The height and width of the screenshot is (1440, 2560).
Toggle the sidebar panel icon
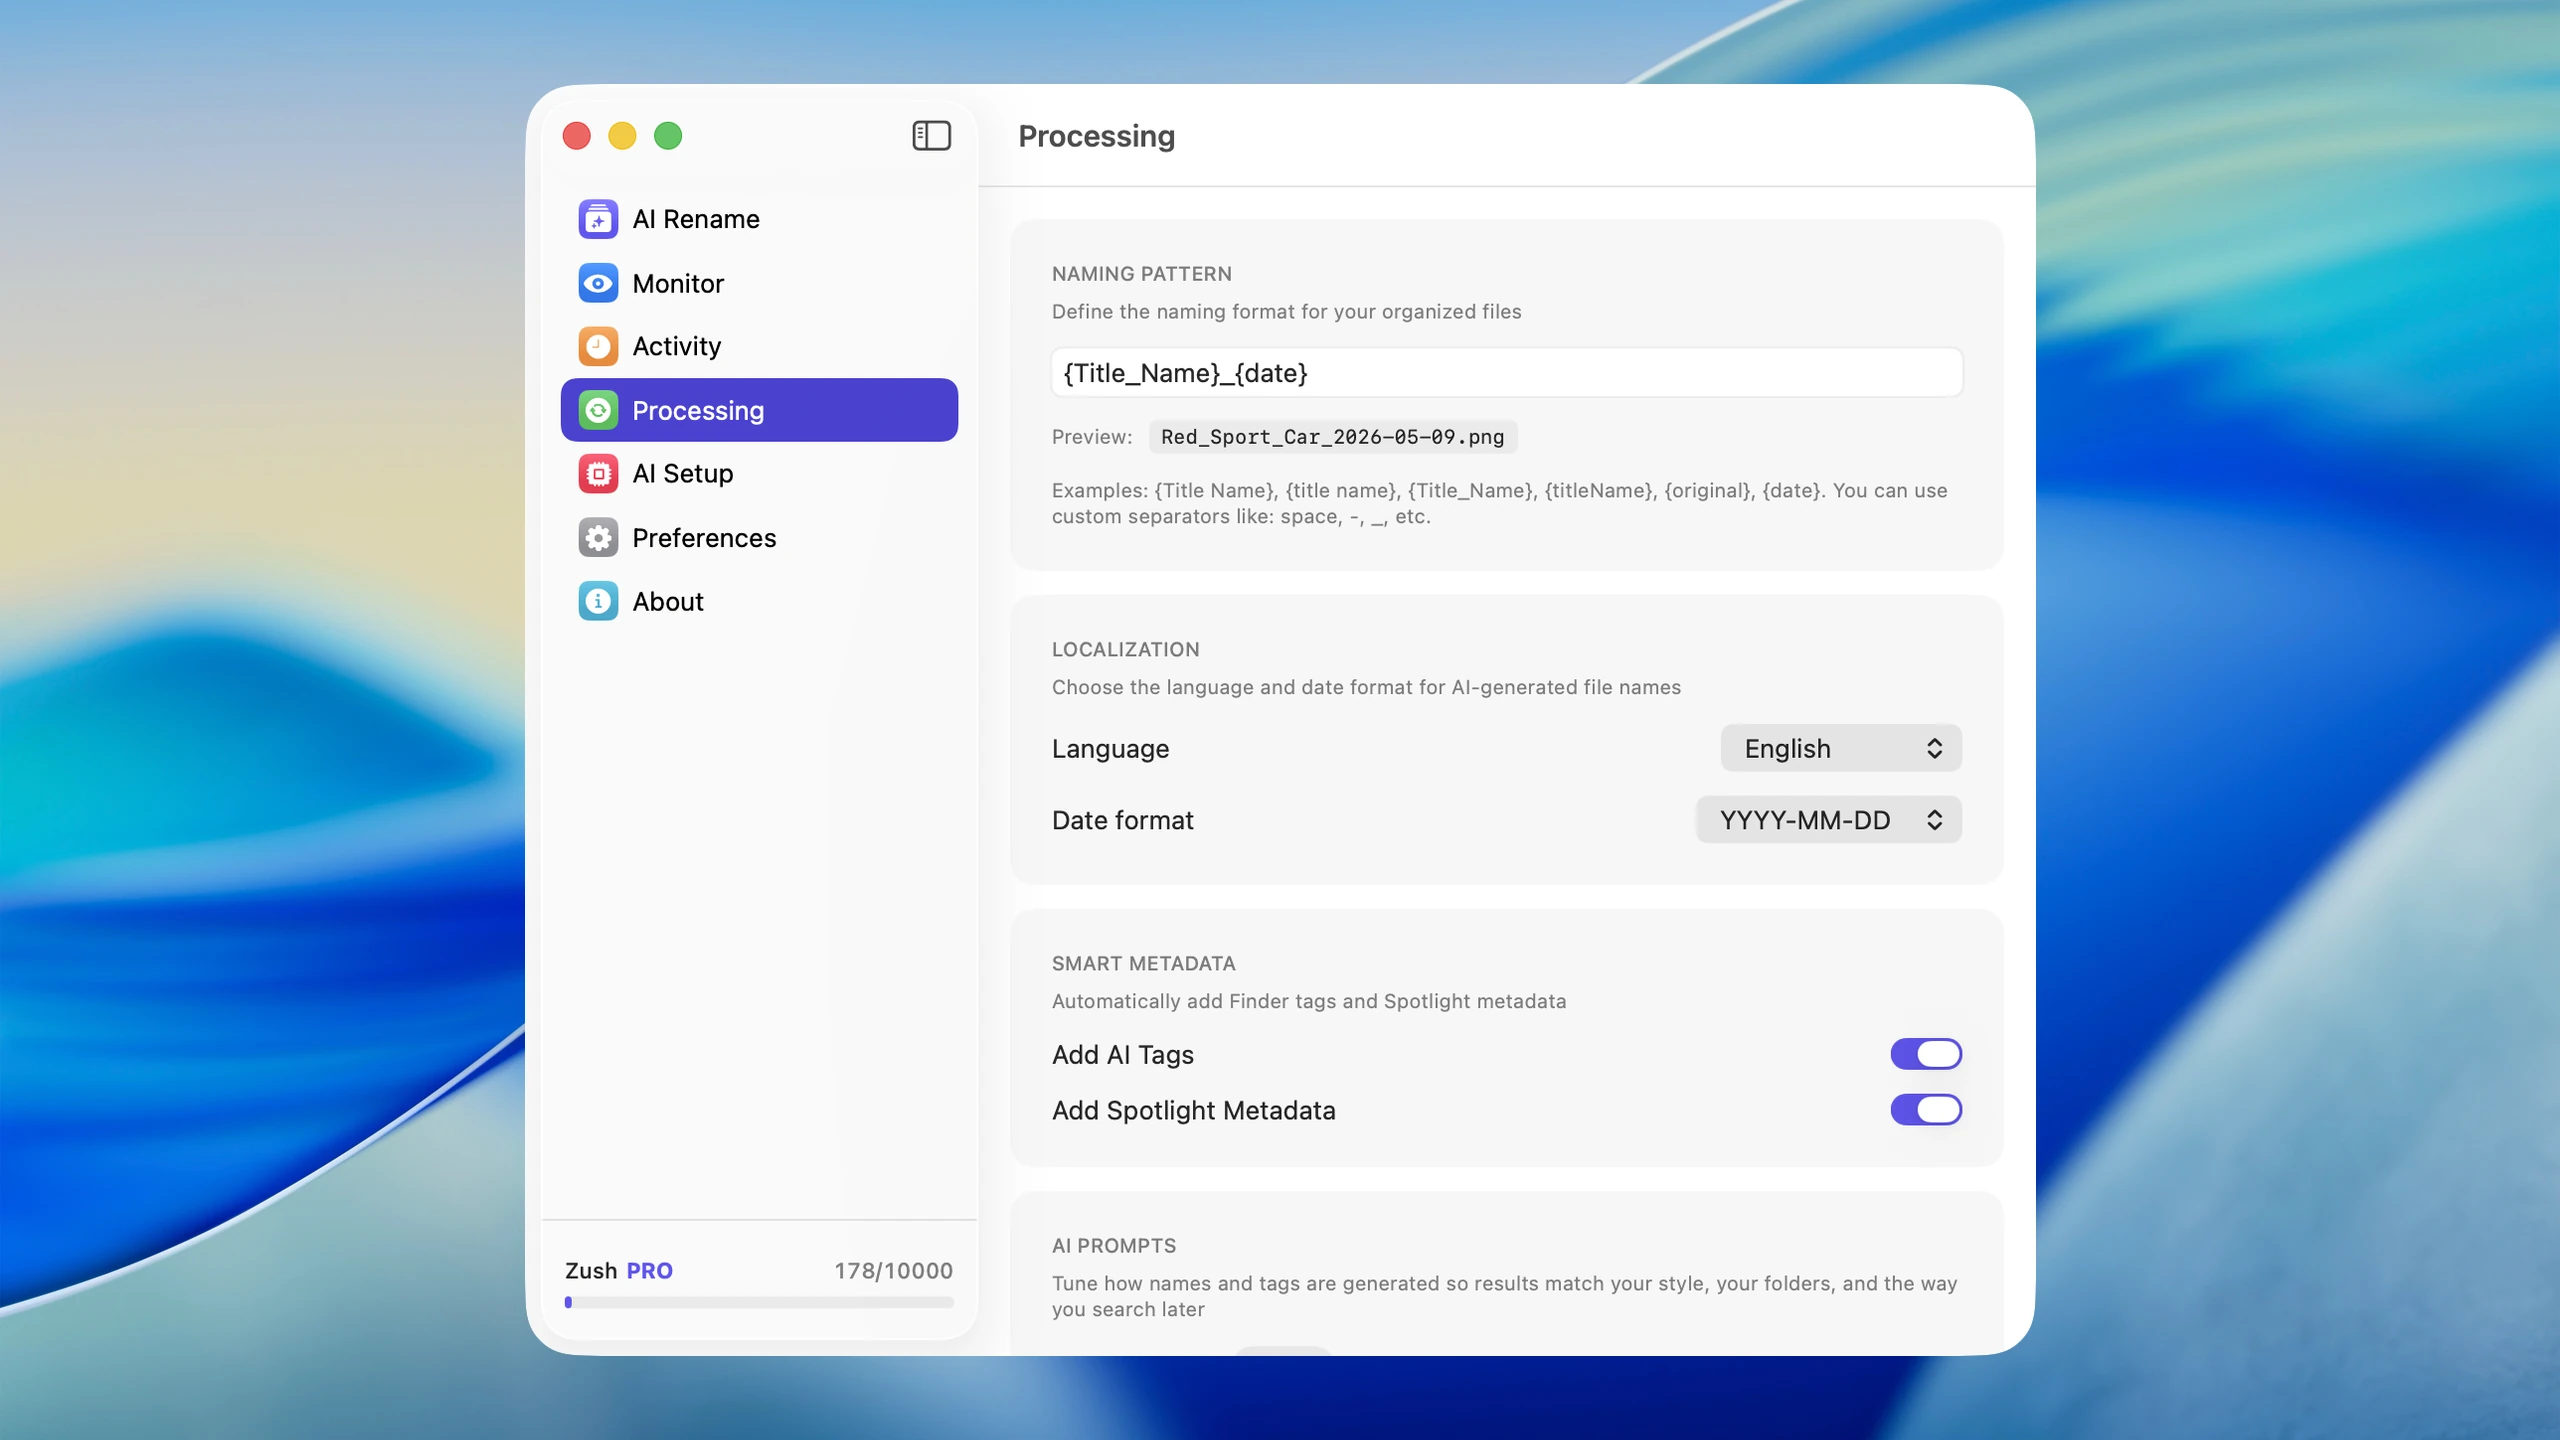point(931,136)
